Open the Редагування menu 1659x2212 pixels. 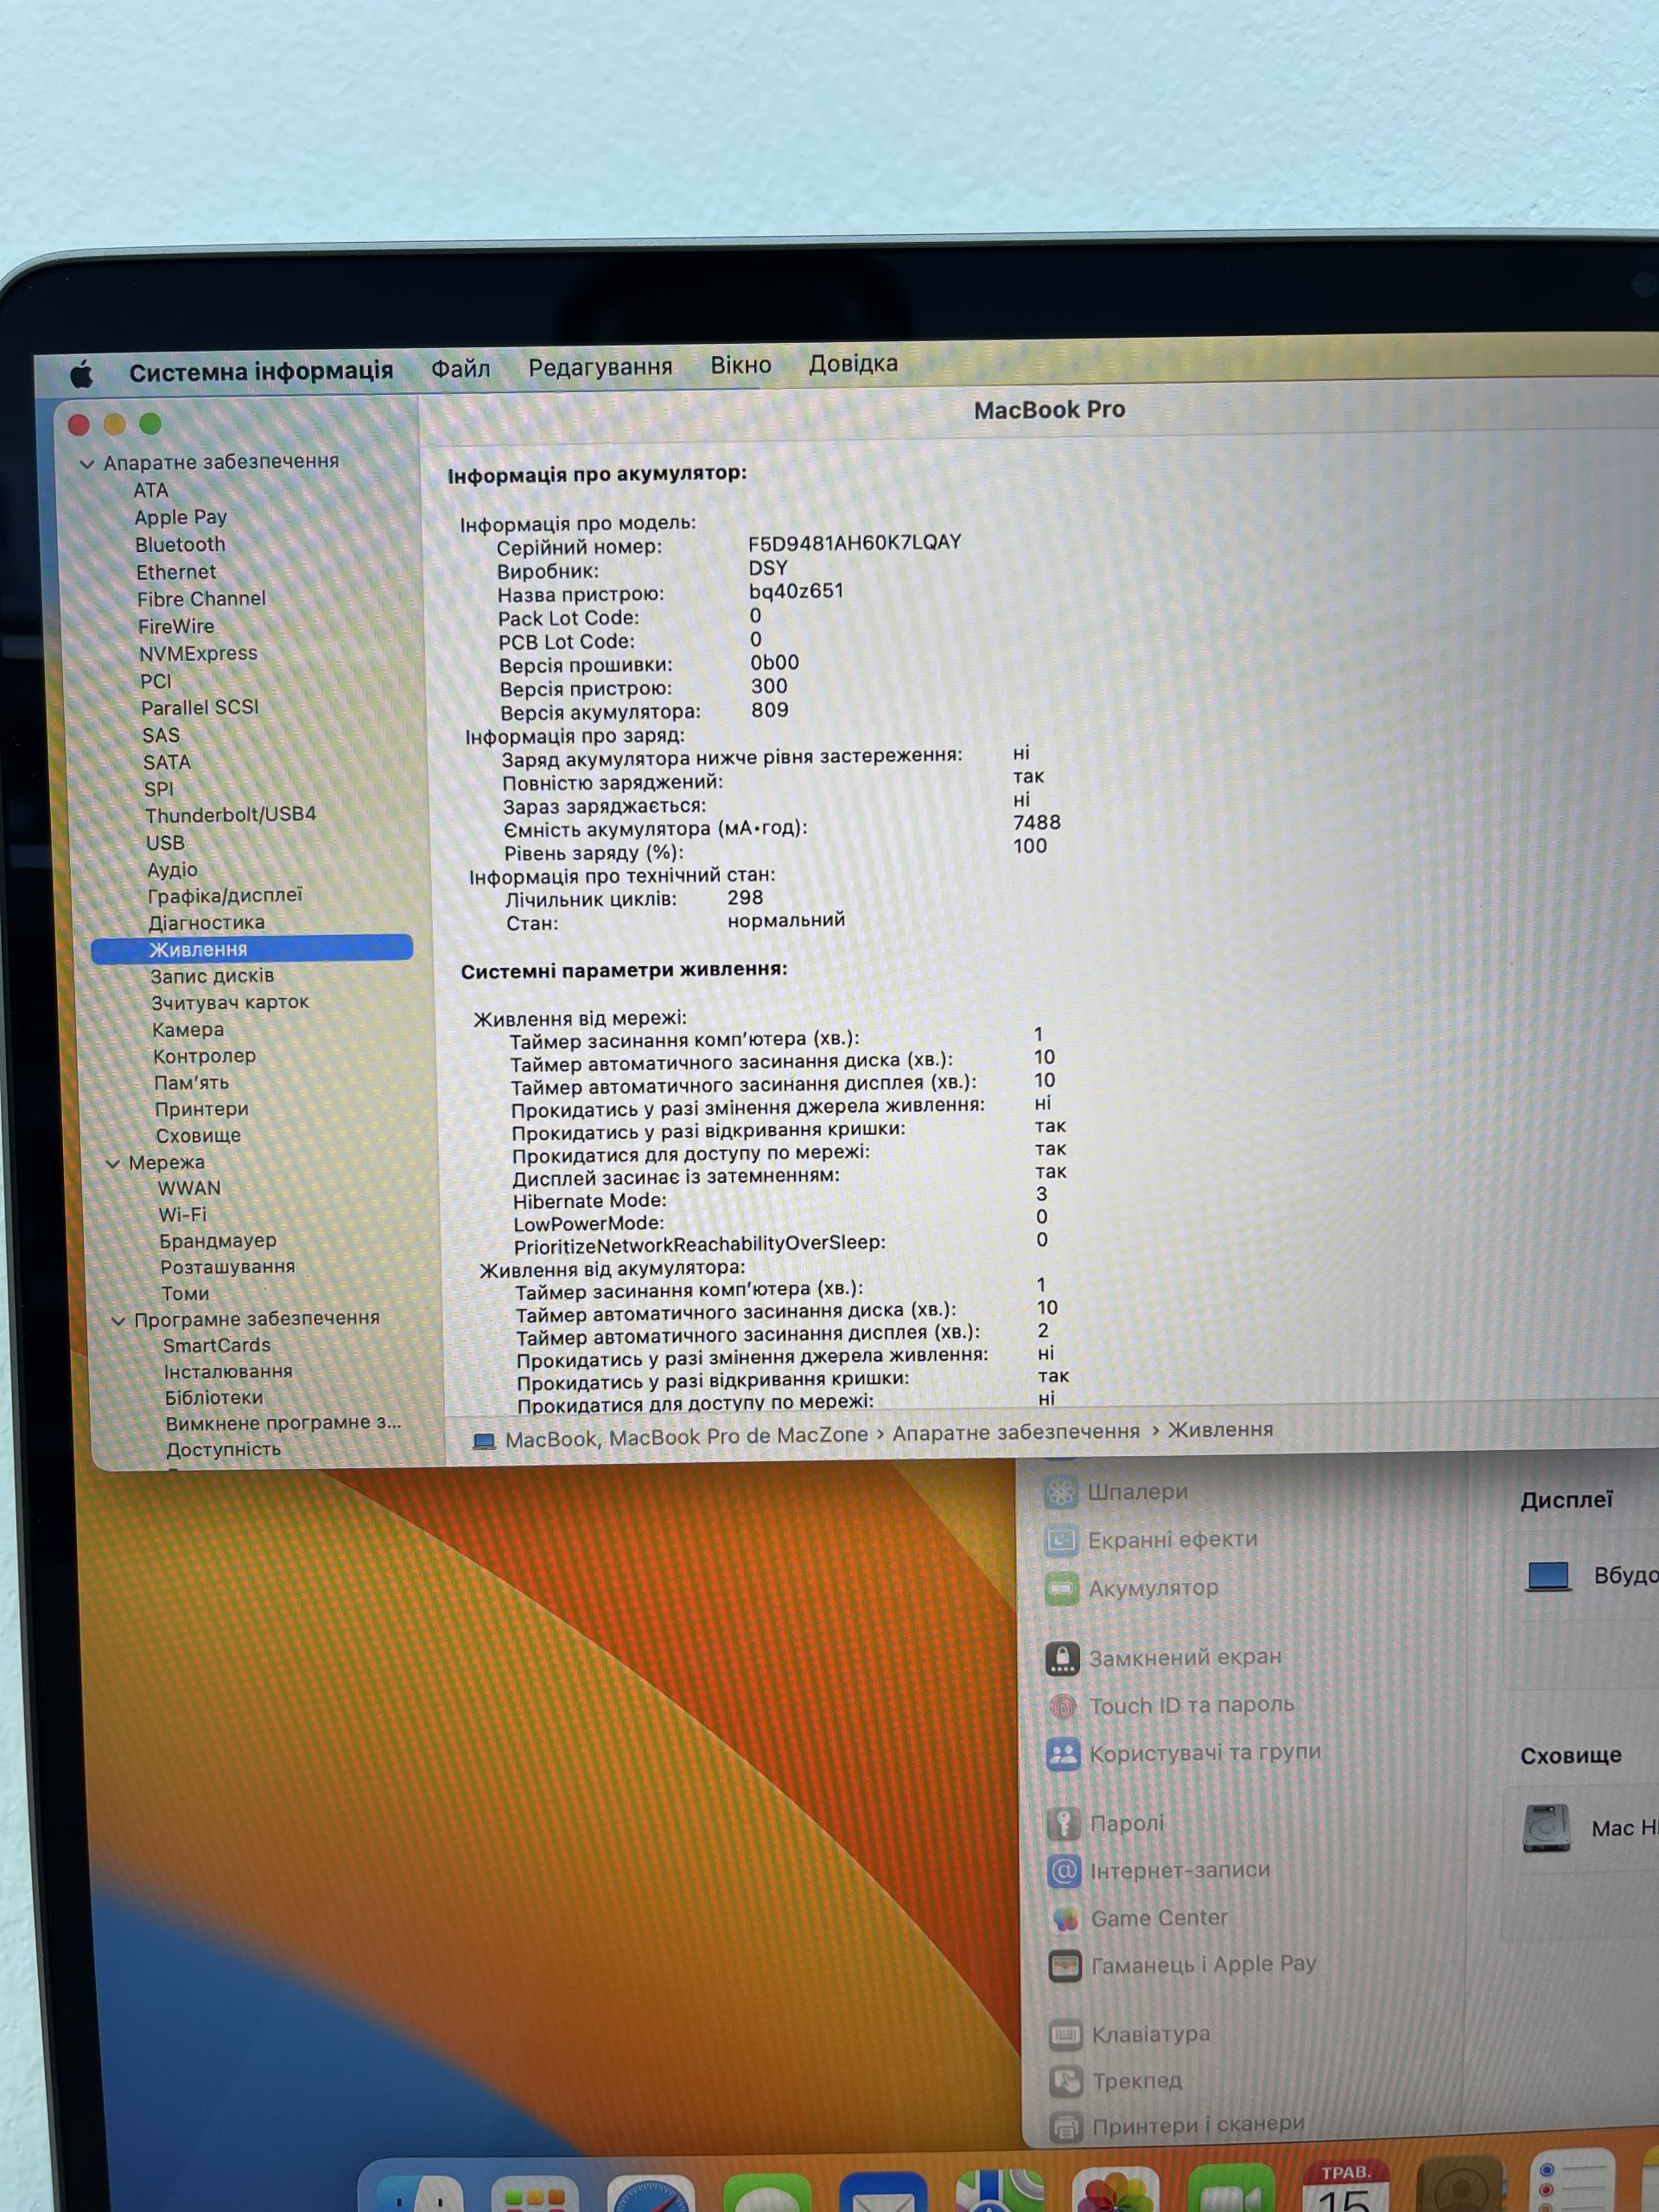click(600, 367)
